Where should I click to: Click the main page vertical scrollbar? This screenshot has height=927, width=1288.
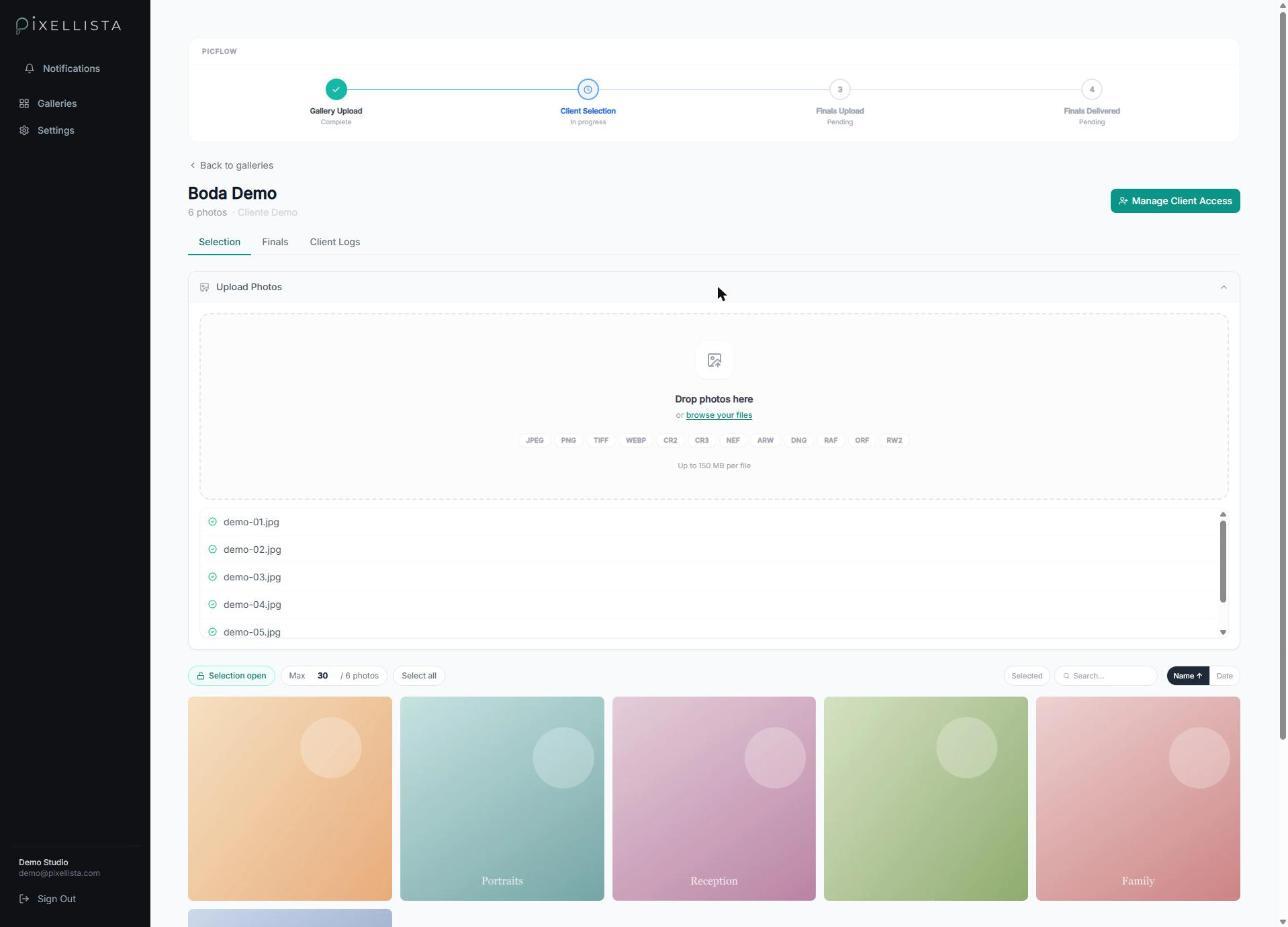coord(1282,375)
